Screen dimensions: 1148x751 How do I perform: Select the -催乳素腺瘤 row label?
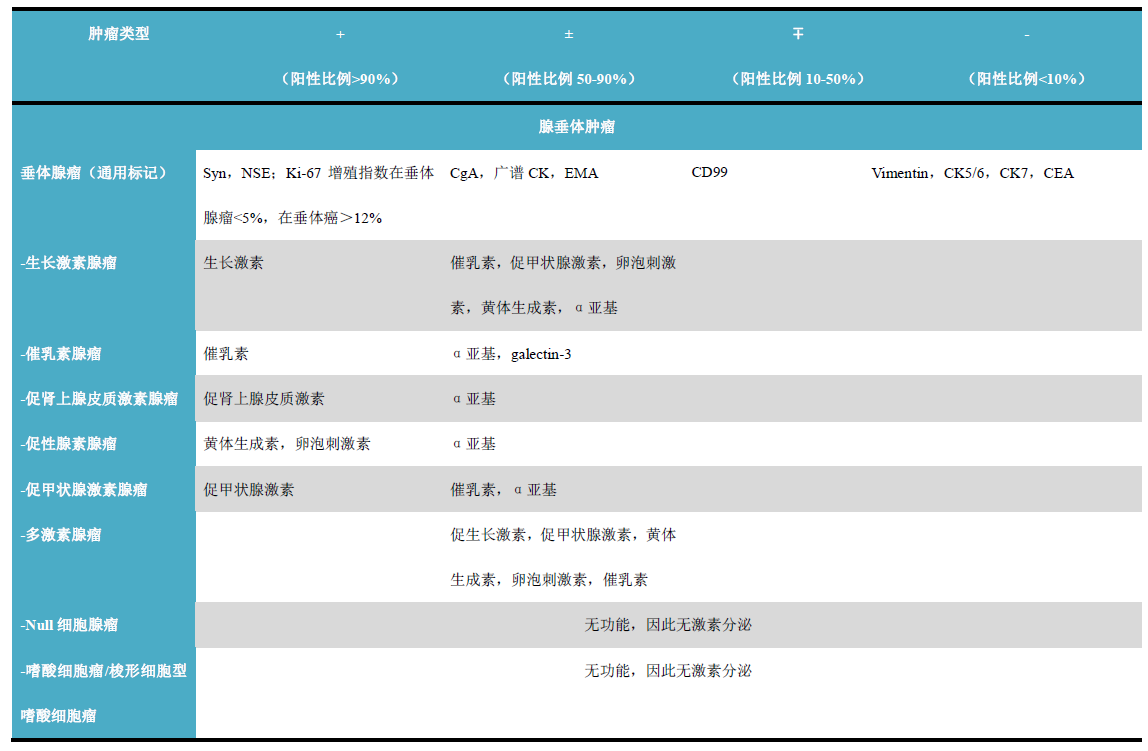[x=61, y=354]
